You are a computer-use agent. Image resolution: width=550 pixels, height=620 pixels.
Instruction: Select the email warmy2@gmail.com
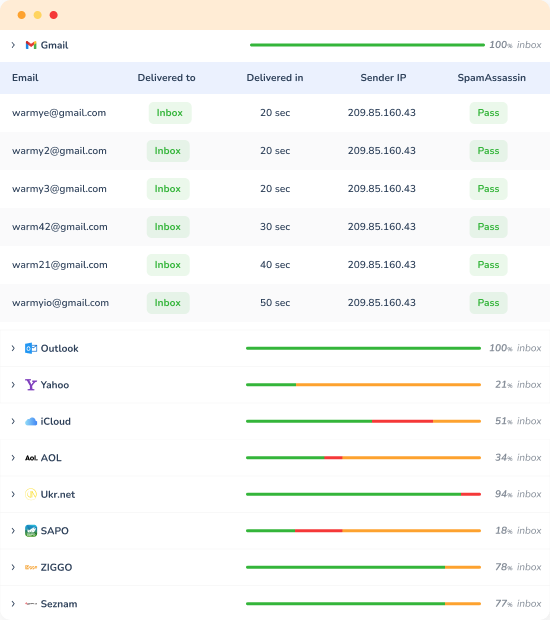[59, 151]
